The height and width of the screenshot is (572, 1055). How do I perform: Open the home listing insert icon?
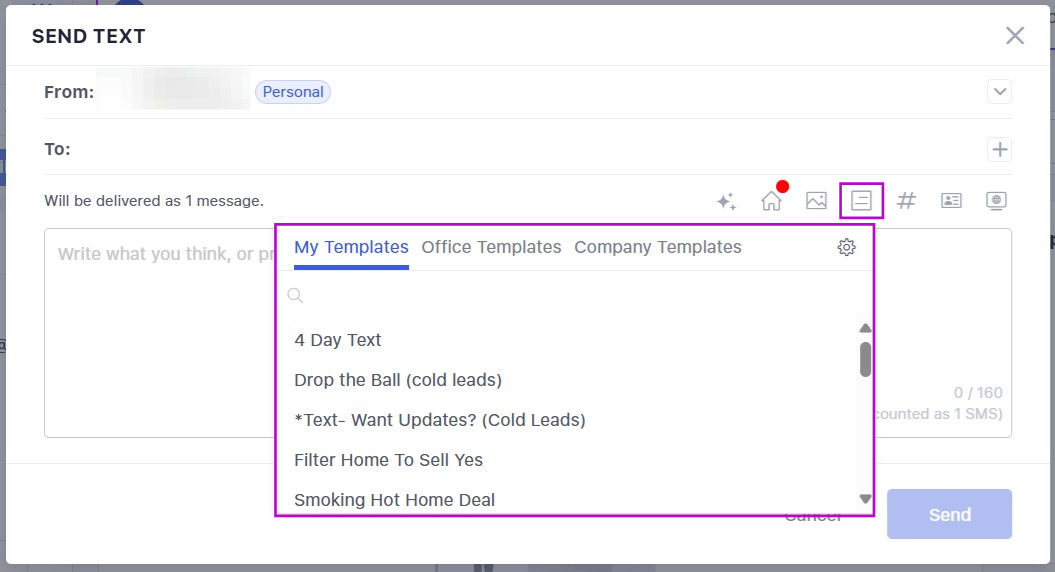click(x=771, y=201)
